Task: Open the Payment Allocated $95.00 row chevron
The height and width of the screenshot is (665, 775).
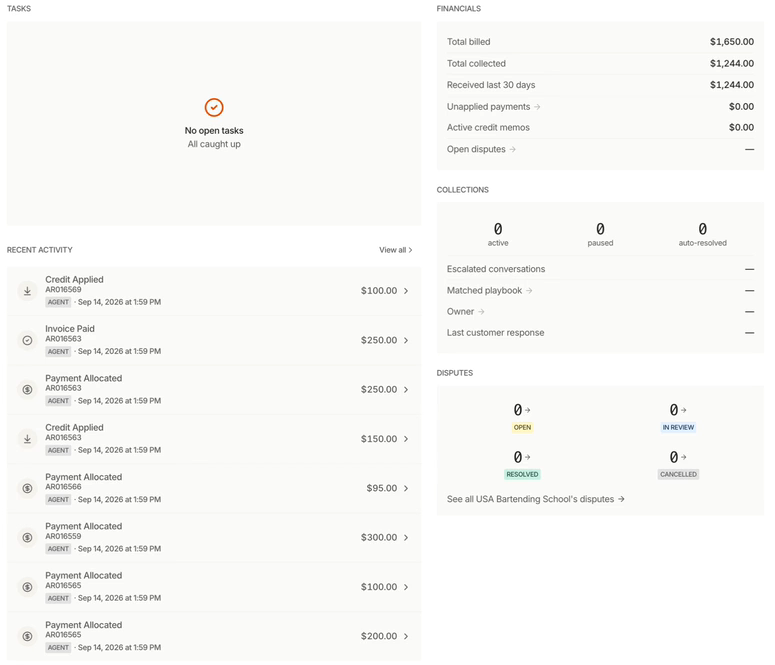Action: [406, 488]
